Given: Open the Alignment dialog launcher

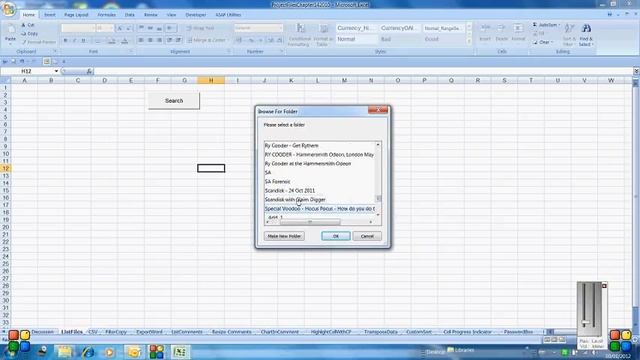Looking at the screenshot, I should (x=229, y=51).
